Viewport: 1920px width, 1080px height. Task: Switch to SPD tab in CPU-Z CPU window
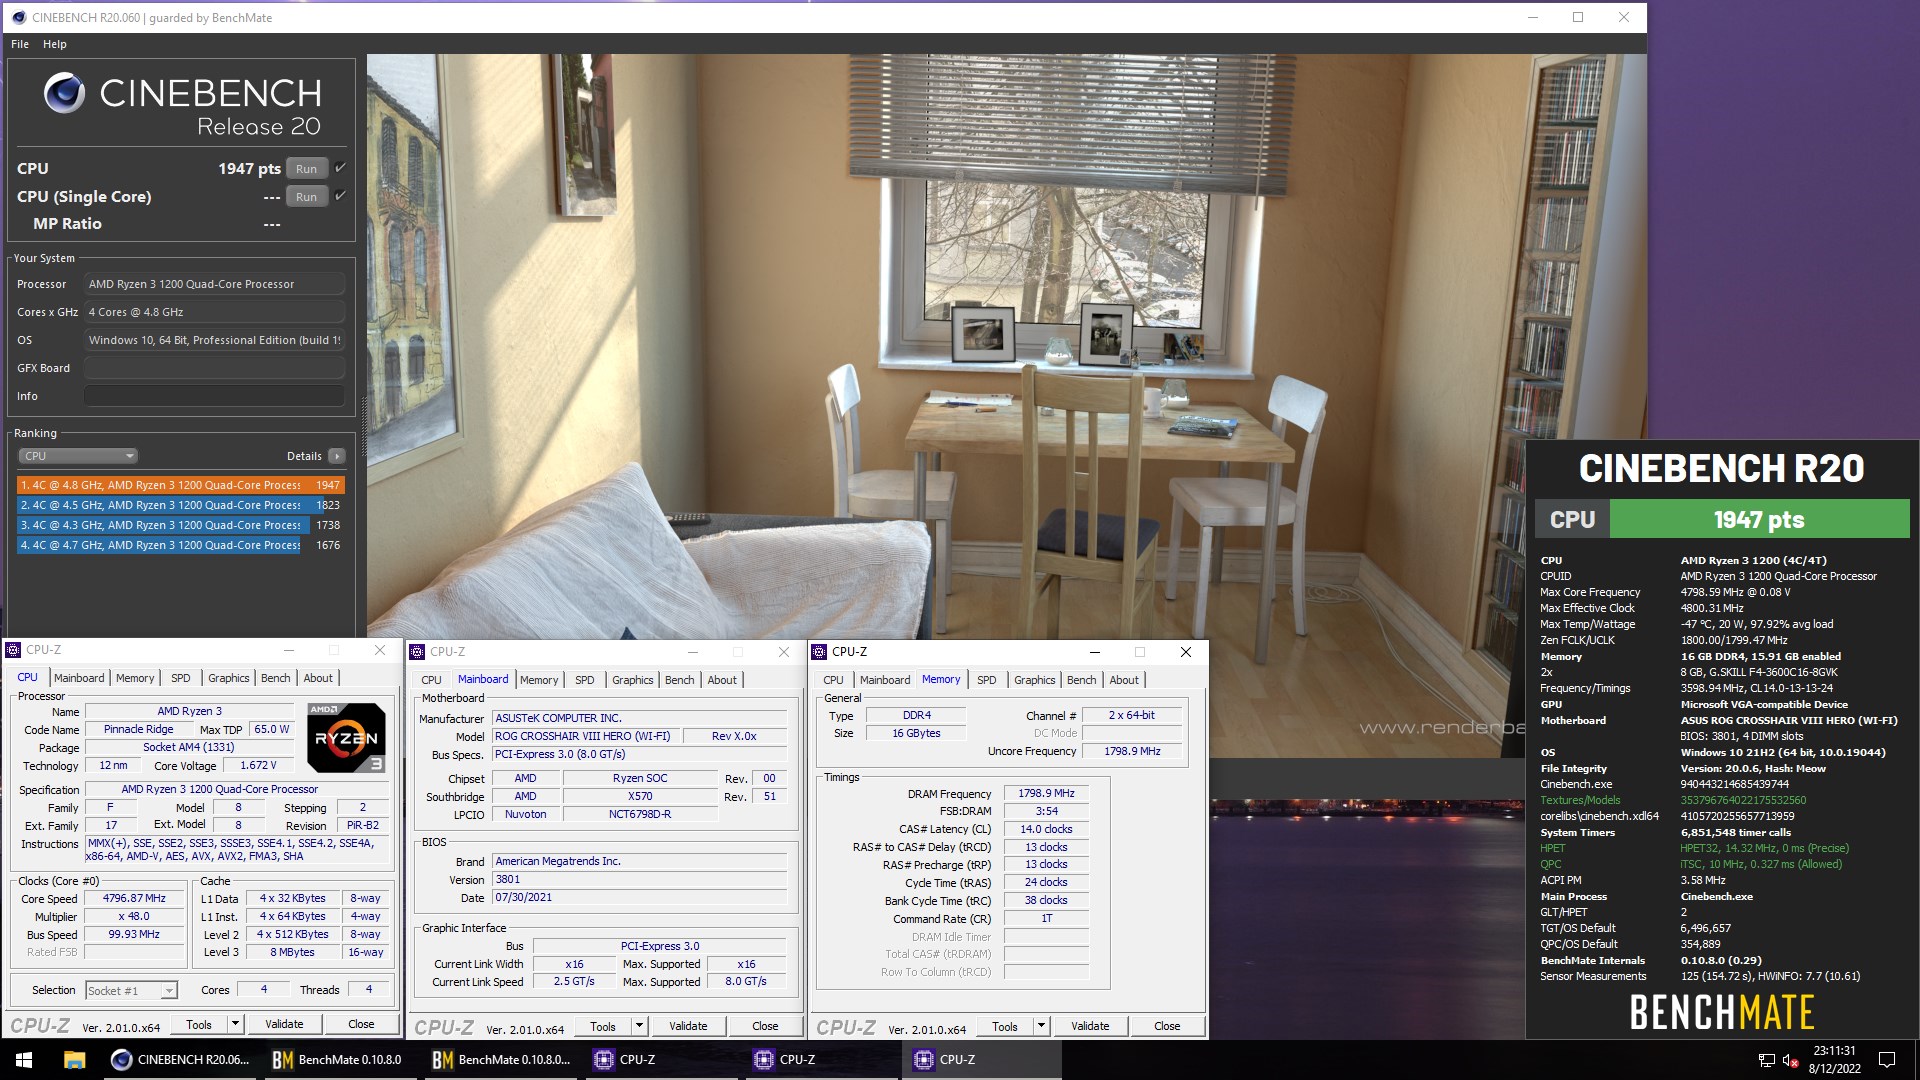click(181, 678)
